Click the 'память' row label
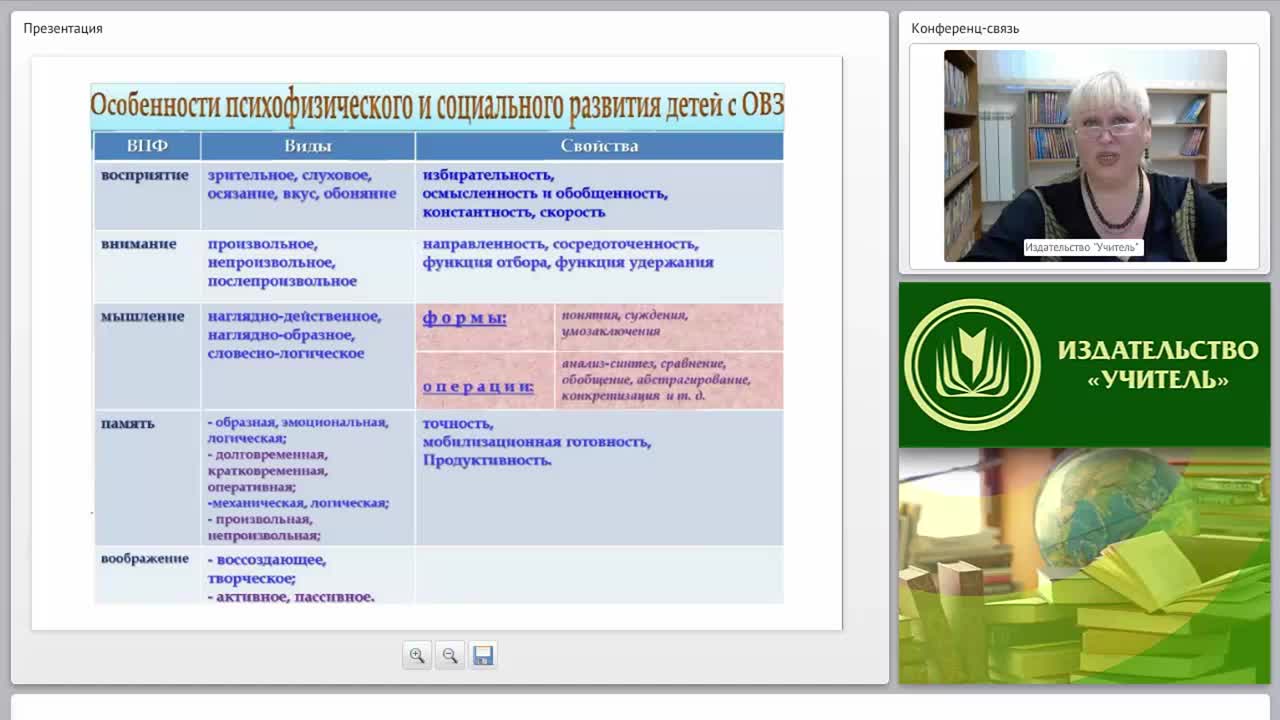Viewport: 1280px width, 720px height. pos(128,423)
